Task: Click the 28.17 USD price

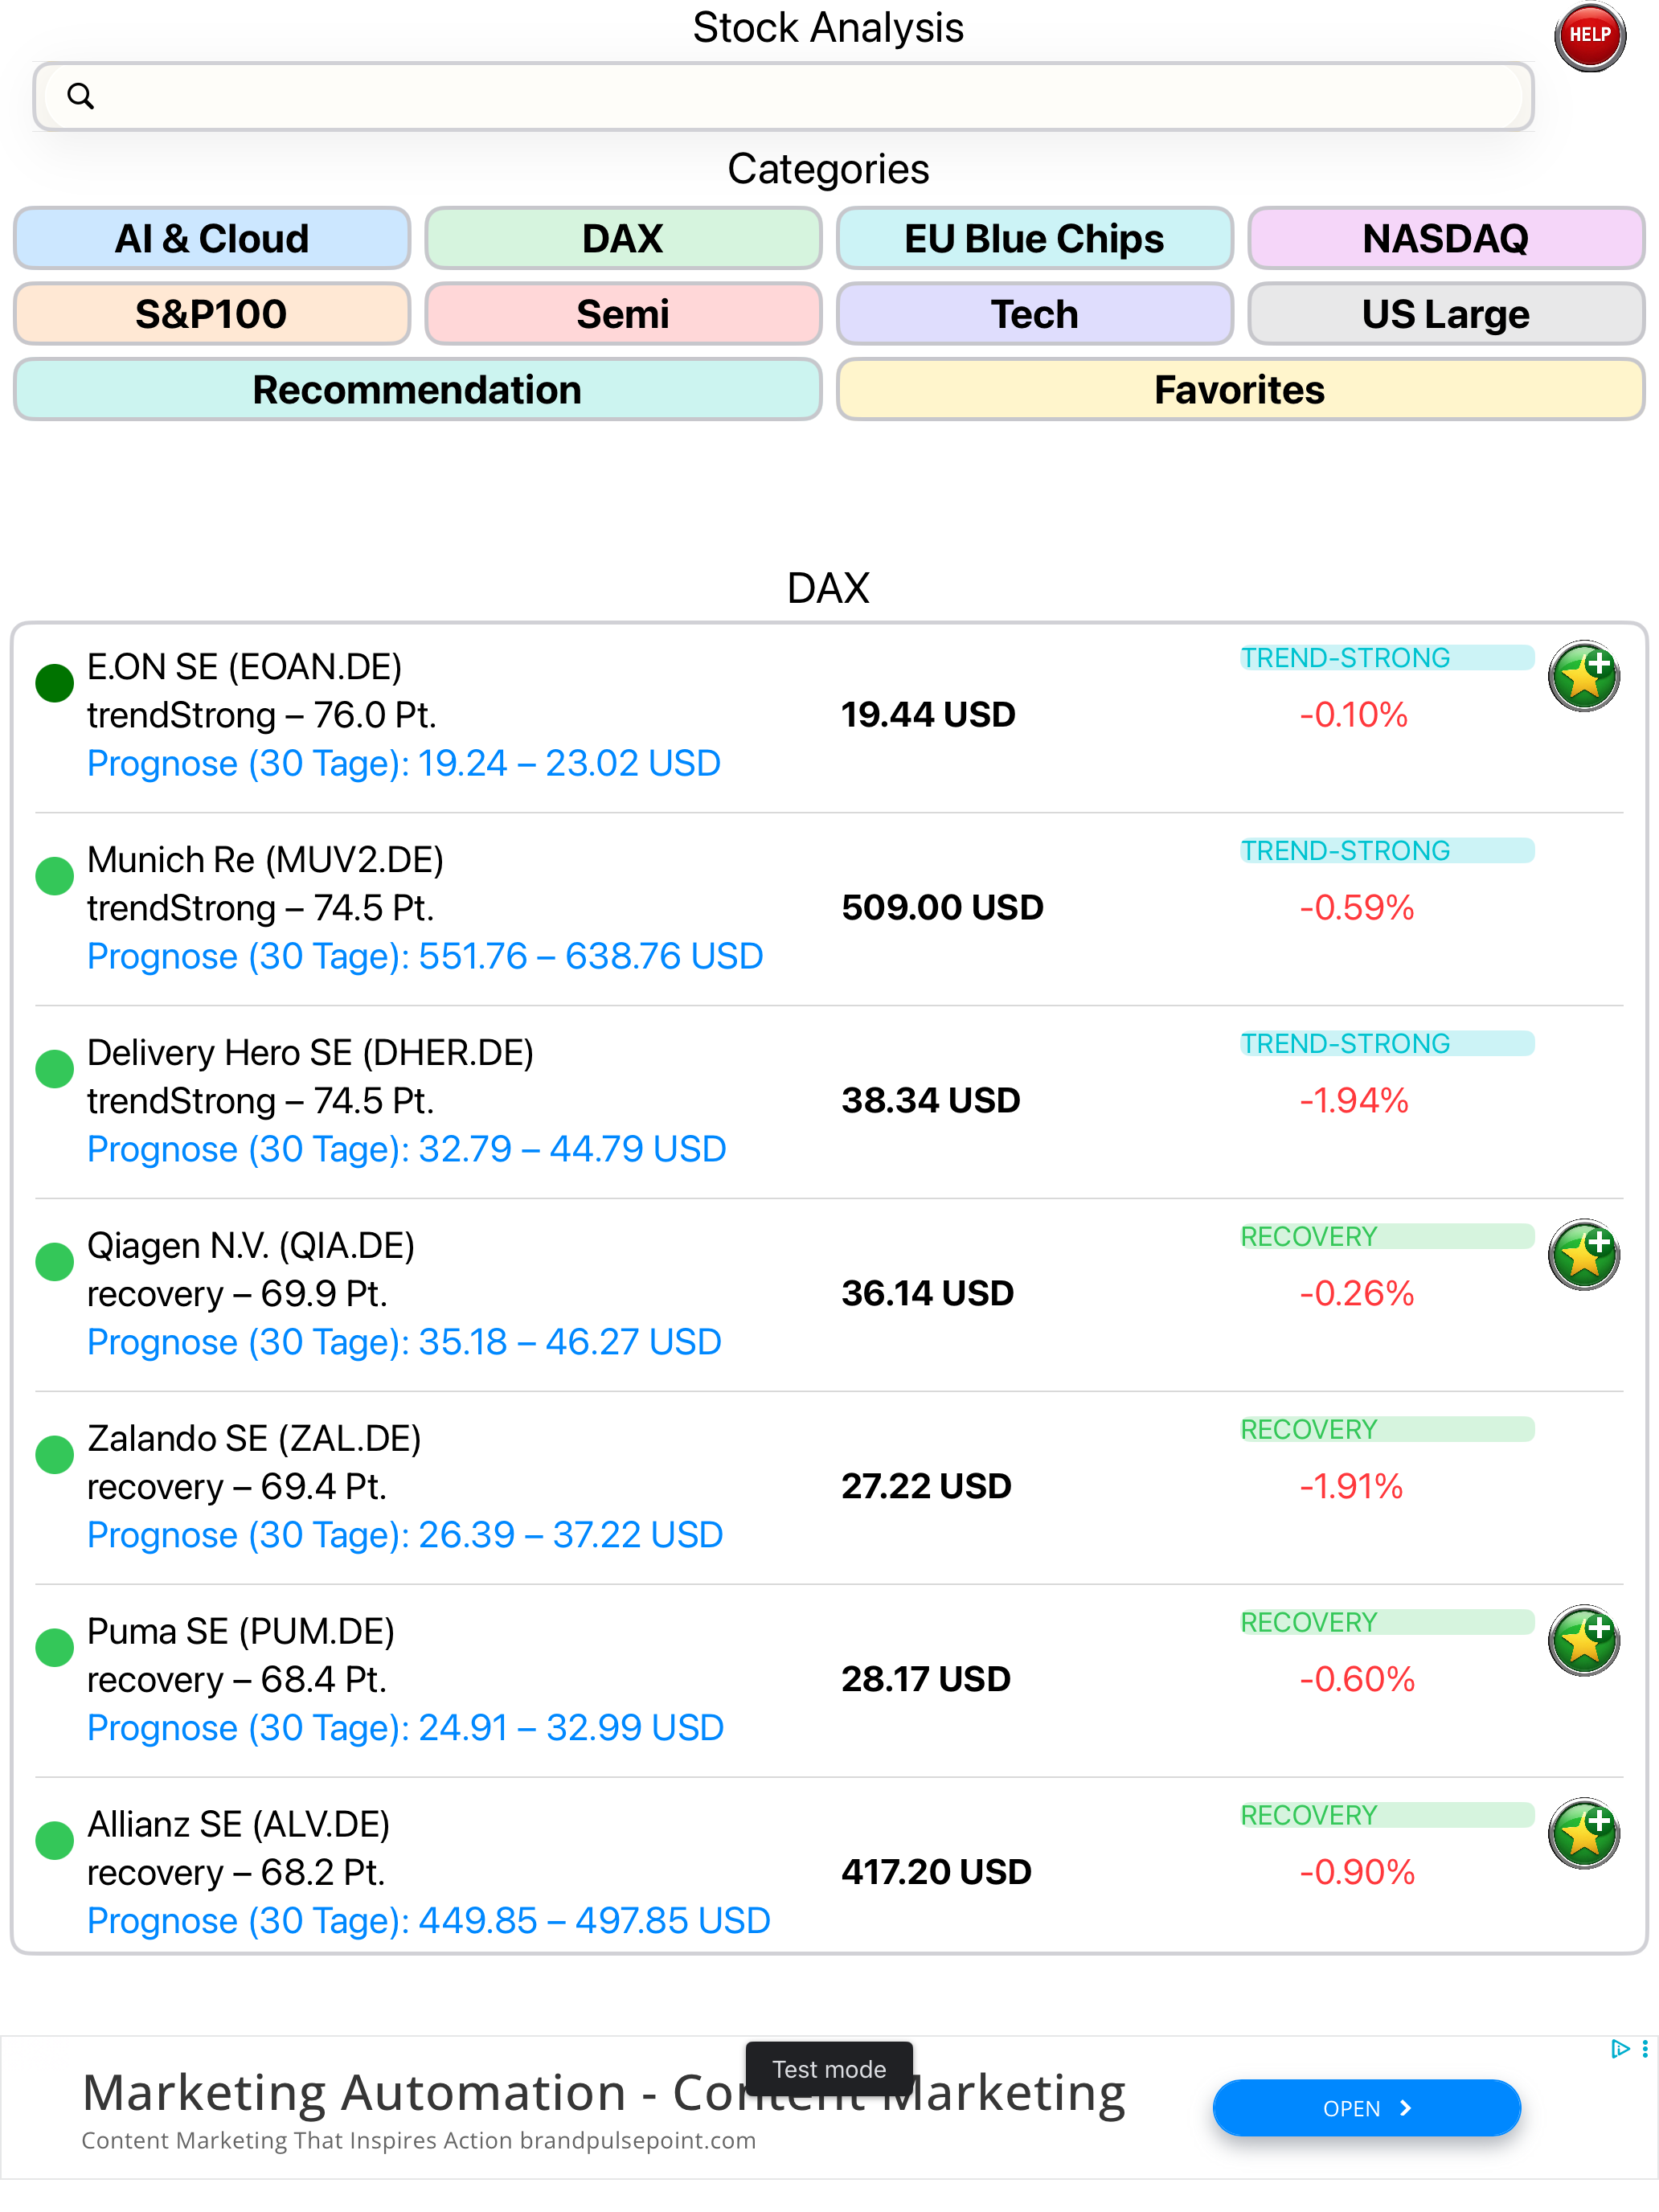Action: [925, 1680]
